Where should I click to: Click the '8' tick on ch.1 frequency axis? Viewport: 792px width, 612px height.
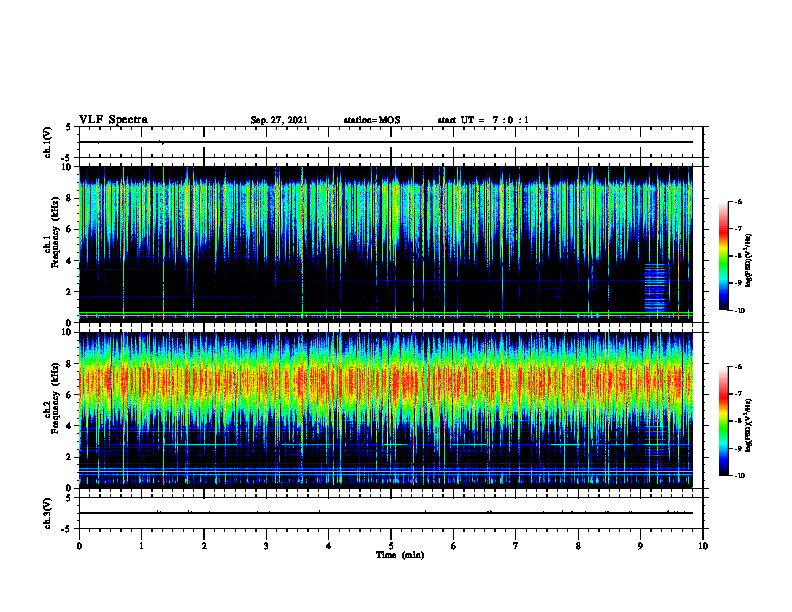click(x=70, y=198)
